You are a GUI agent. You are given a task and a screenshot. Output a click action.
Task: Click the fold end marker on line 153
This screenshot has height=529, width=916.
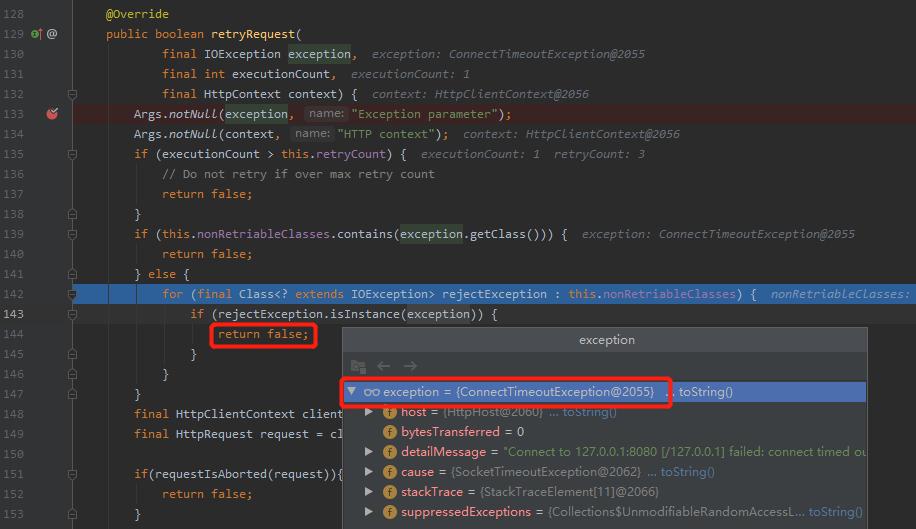click(72, 514)
